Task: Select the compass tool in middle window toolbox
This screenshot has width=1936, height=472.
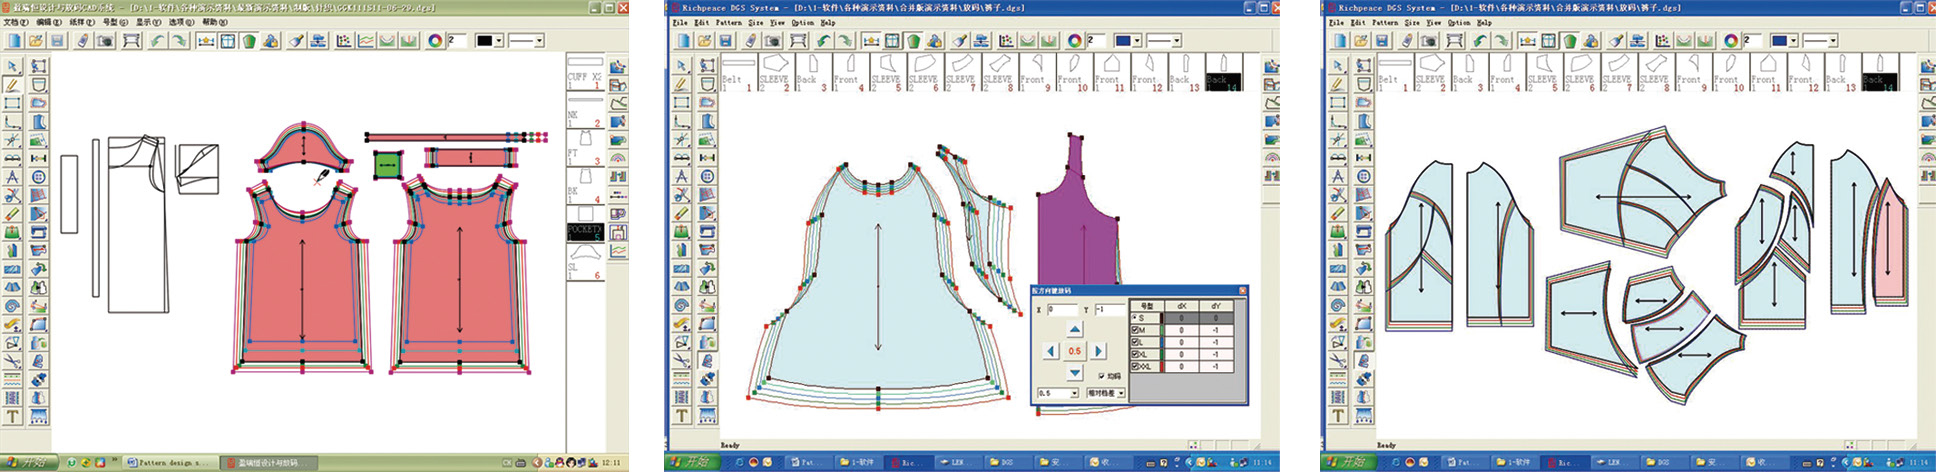Action: (x=681, y=176)
